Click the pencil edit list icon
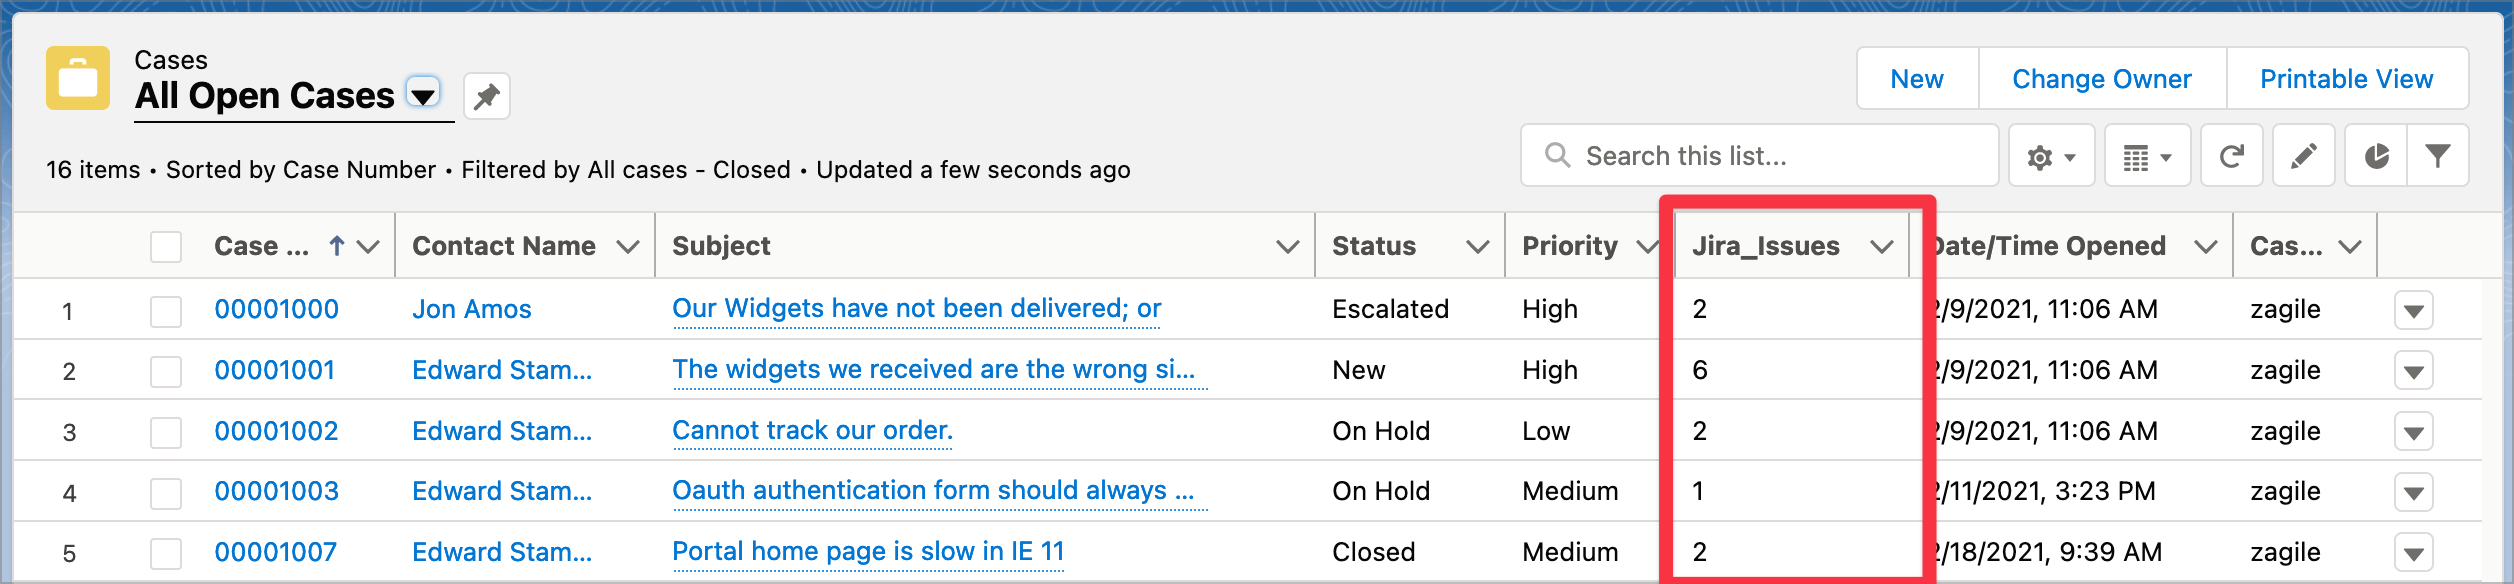This screenshot has width=2514, height=584. click(x=2303, y=157)
